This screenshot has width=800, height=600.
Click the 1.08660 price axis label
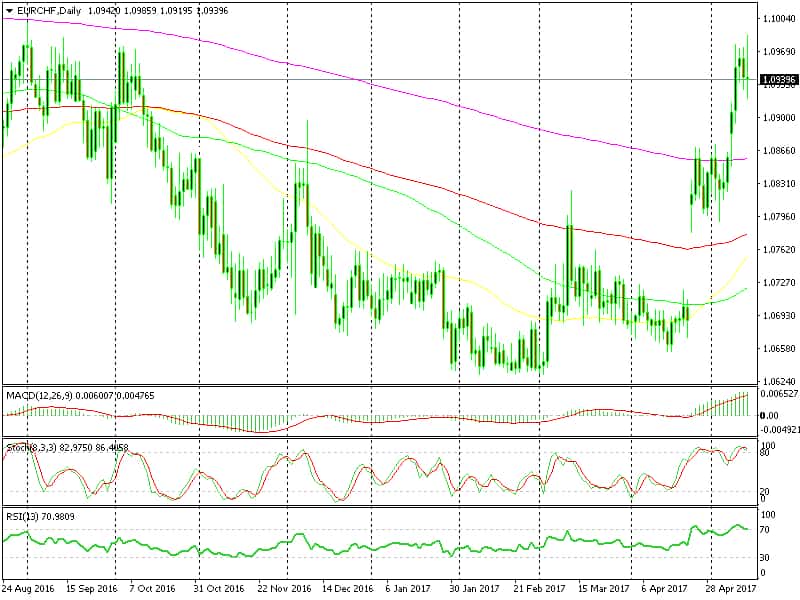(779, 151)
